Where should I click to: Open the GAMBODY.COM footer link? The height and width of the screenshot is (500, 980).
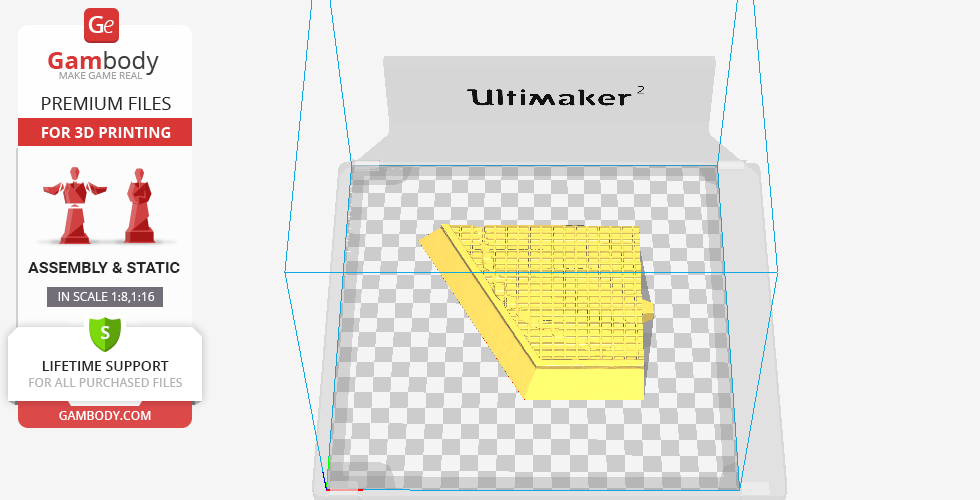click(105, 415)
